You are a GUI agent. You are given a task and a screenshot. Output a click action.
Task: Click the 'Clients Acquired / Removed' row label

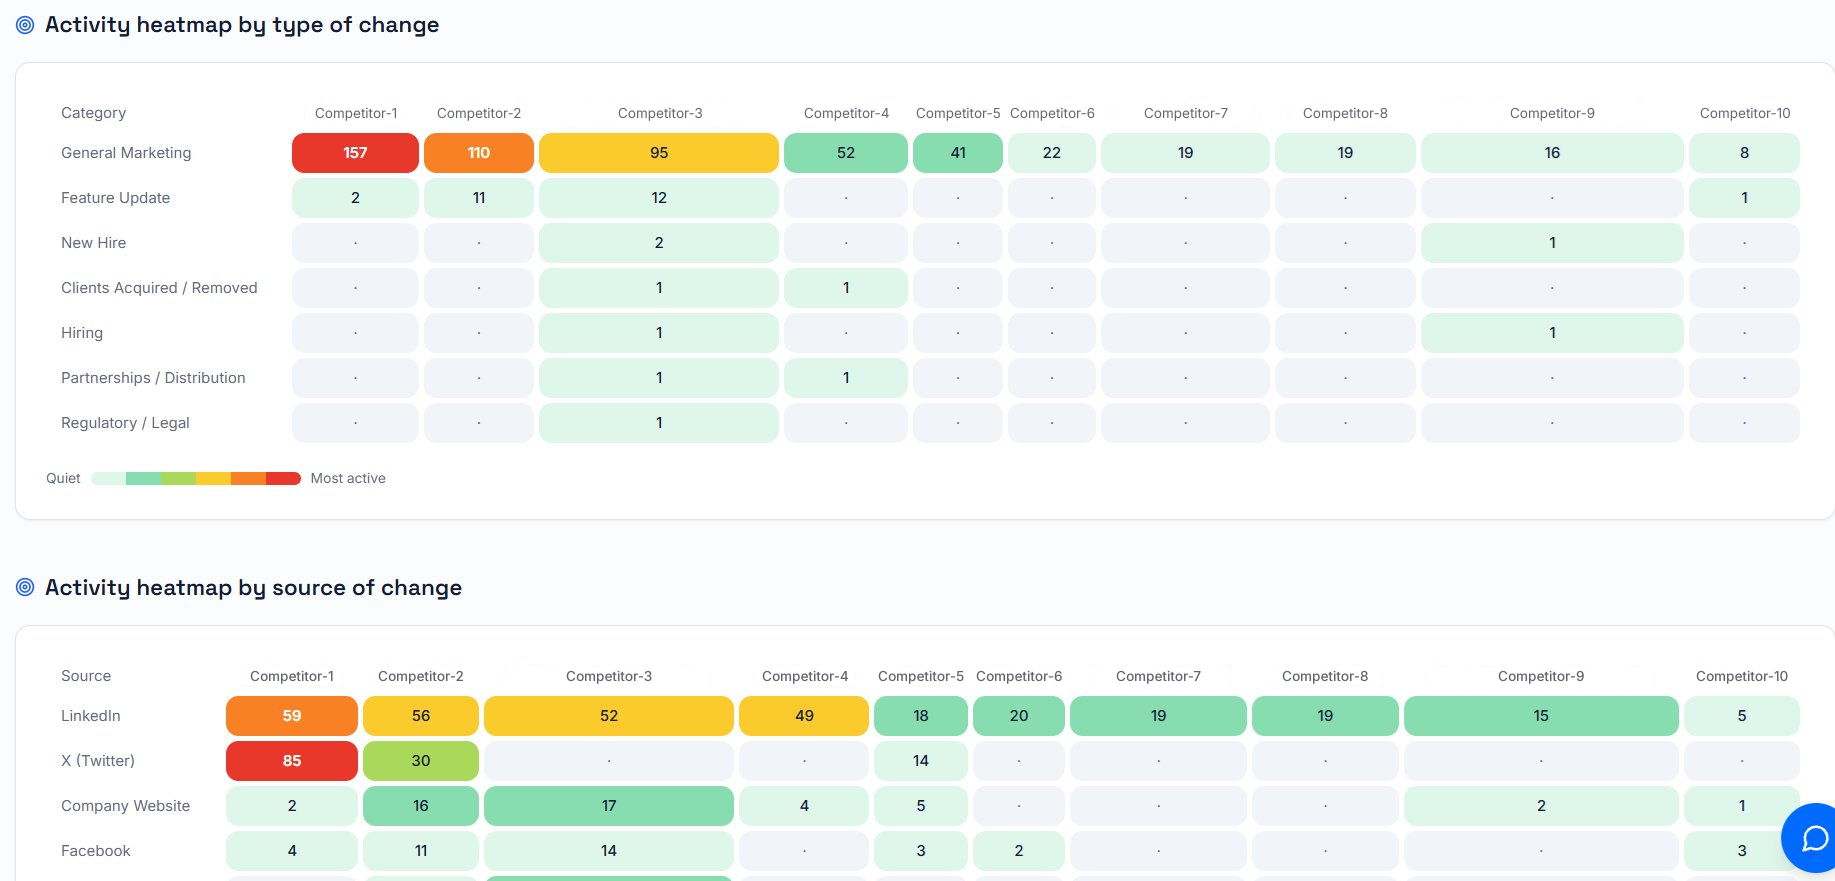point(159,288)
